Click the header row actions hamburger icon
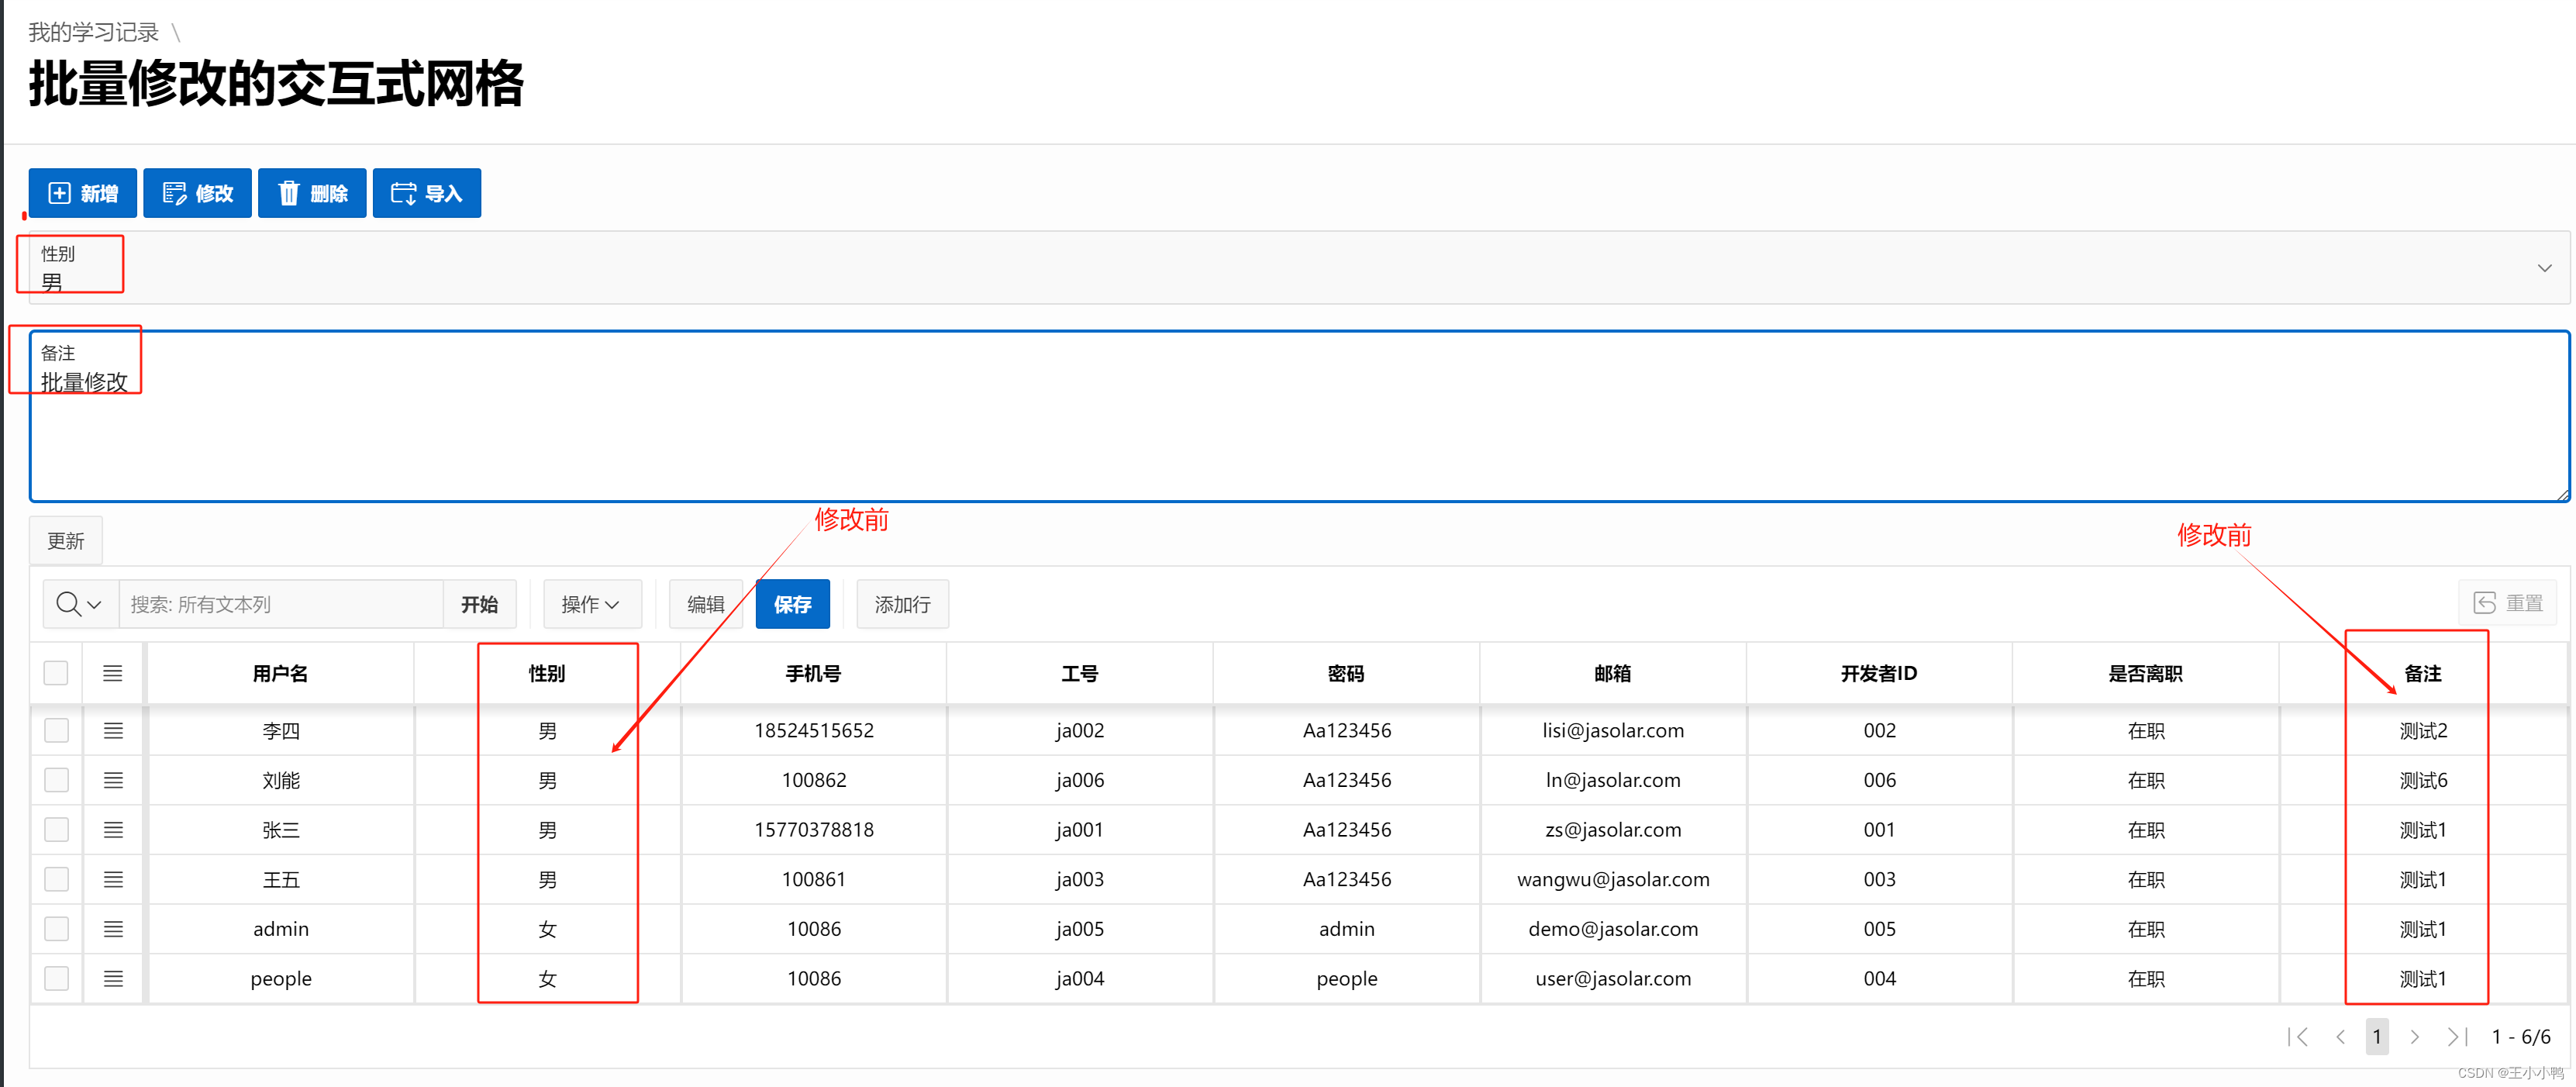 pos(113,673)
